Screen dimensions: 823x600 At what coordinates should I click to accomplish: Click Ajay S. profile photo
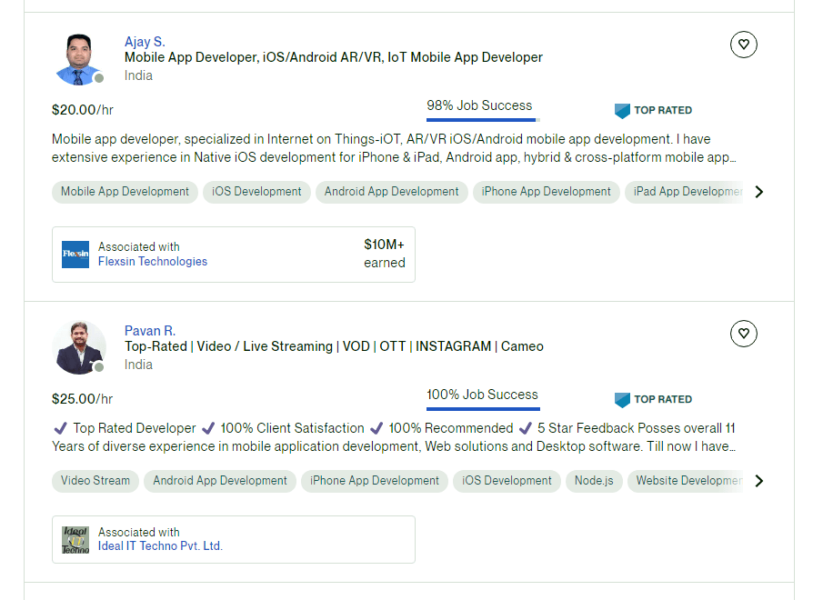point(78,59)
